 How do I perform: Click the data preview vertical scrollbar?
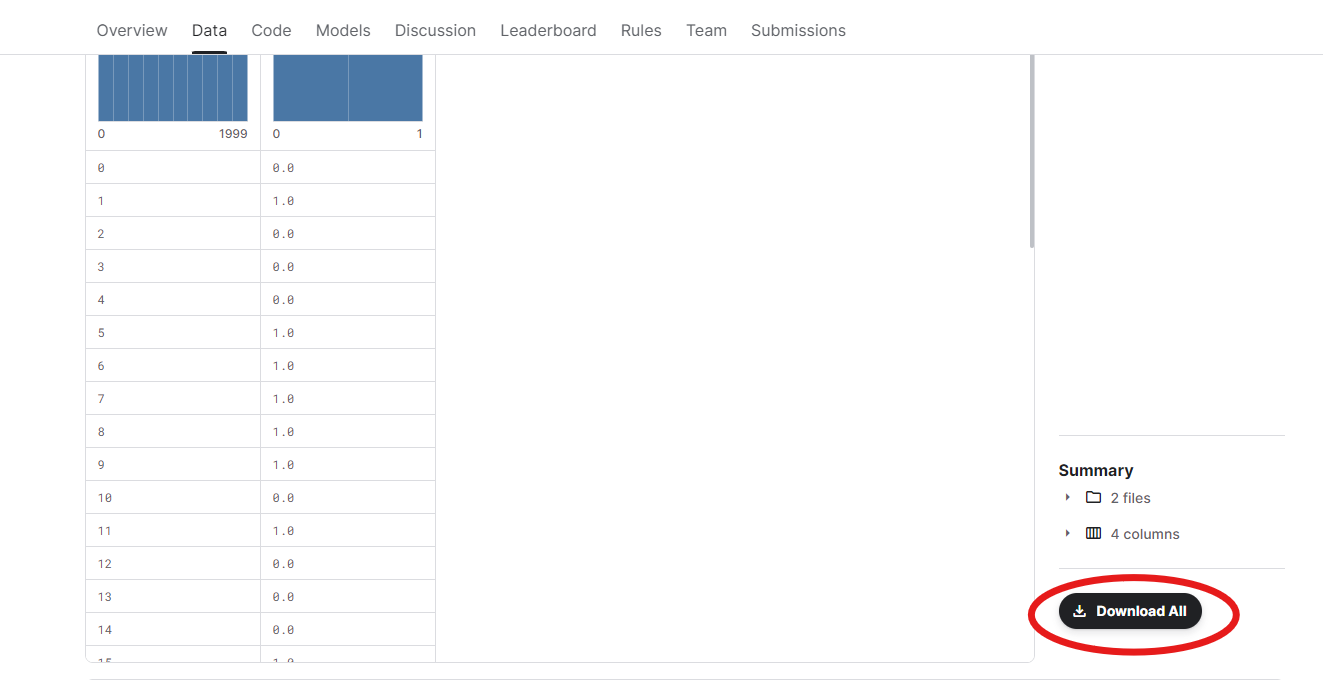(1031, 150)
